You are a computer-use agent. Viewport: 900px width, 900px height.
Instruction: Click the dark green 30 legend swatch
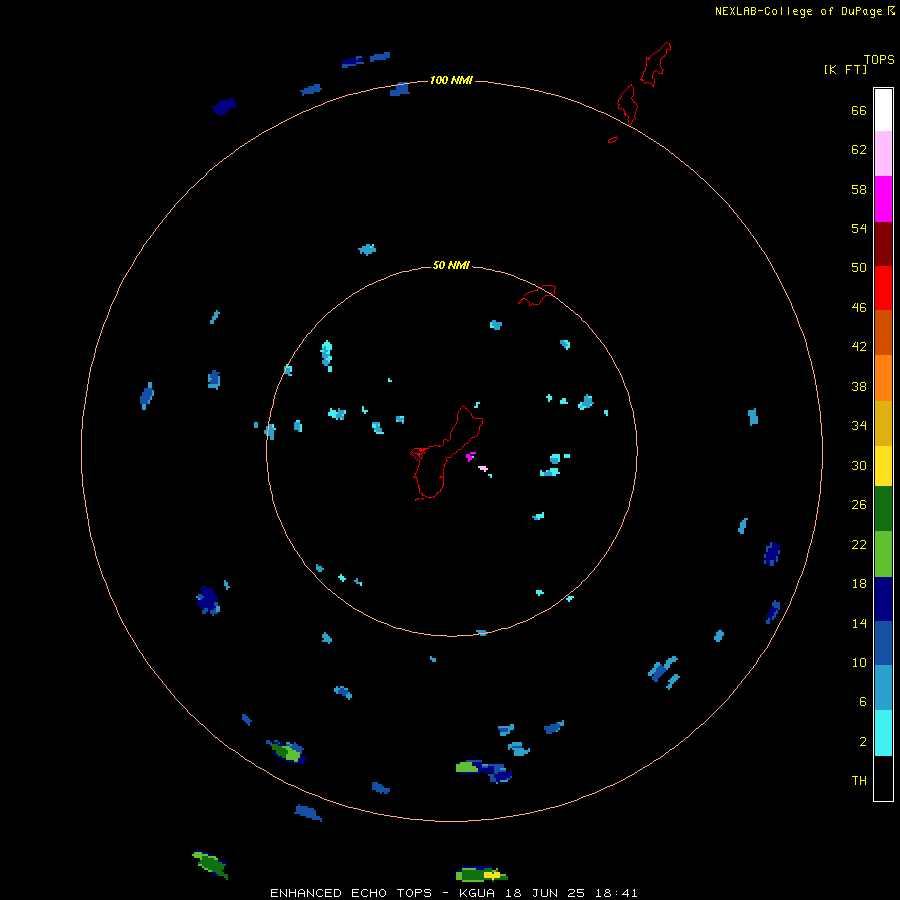coord(883,509)
